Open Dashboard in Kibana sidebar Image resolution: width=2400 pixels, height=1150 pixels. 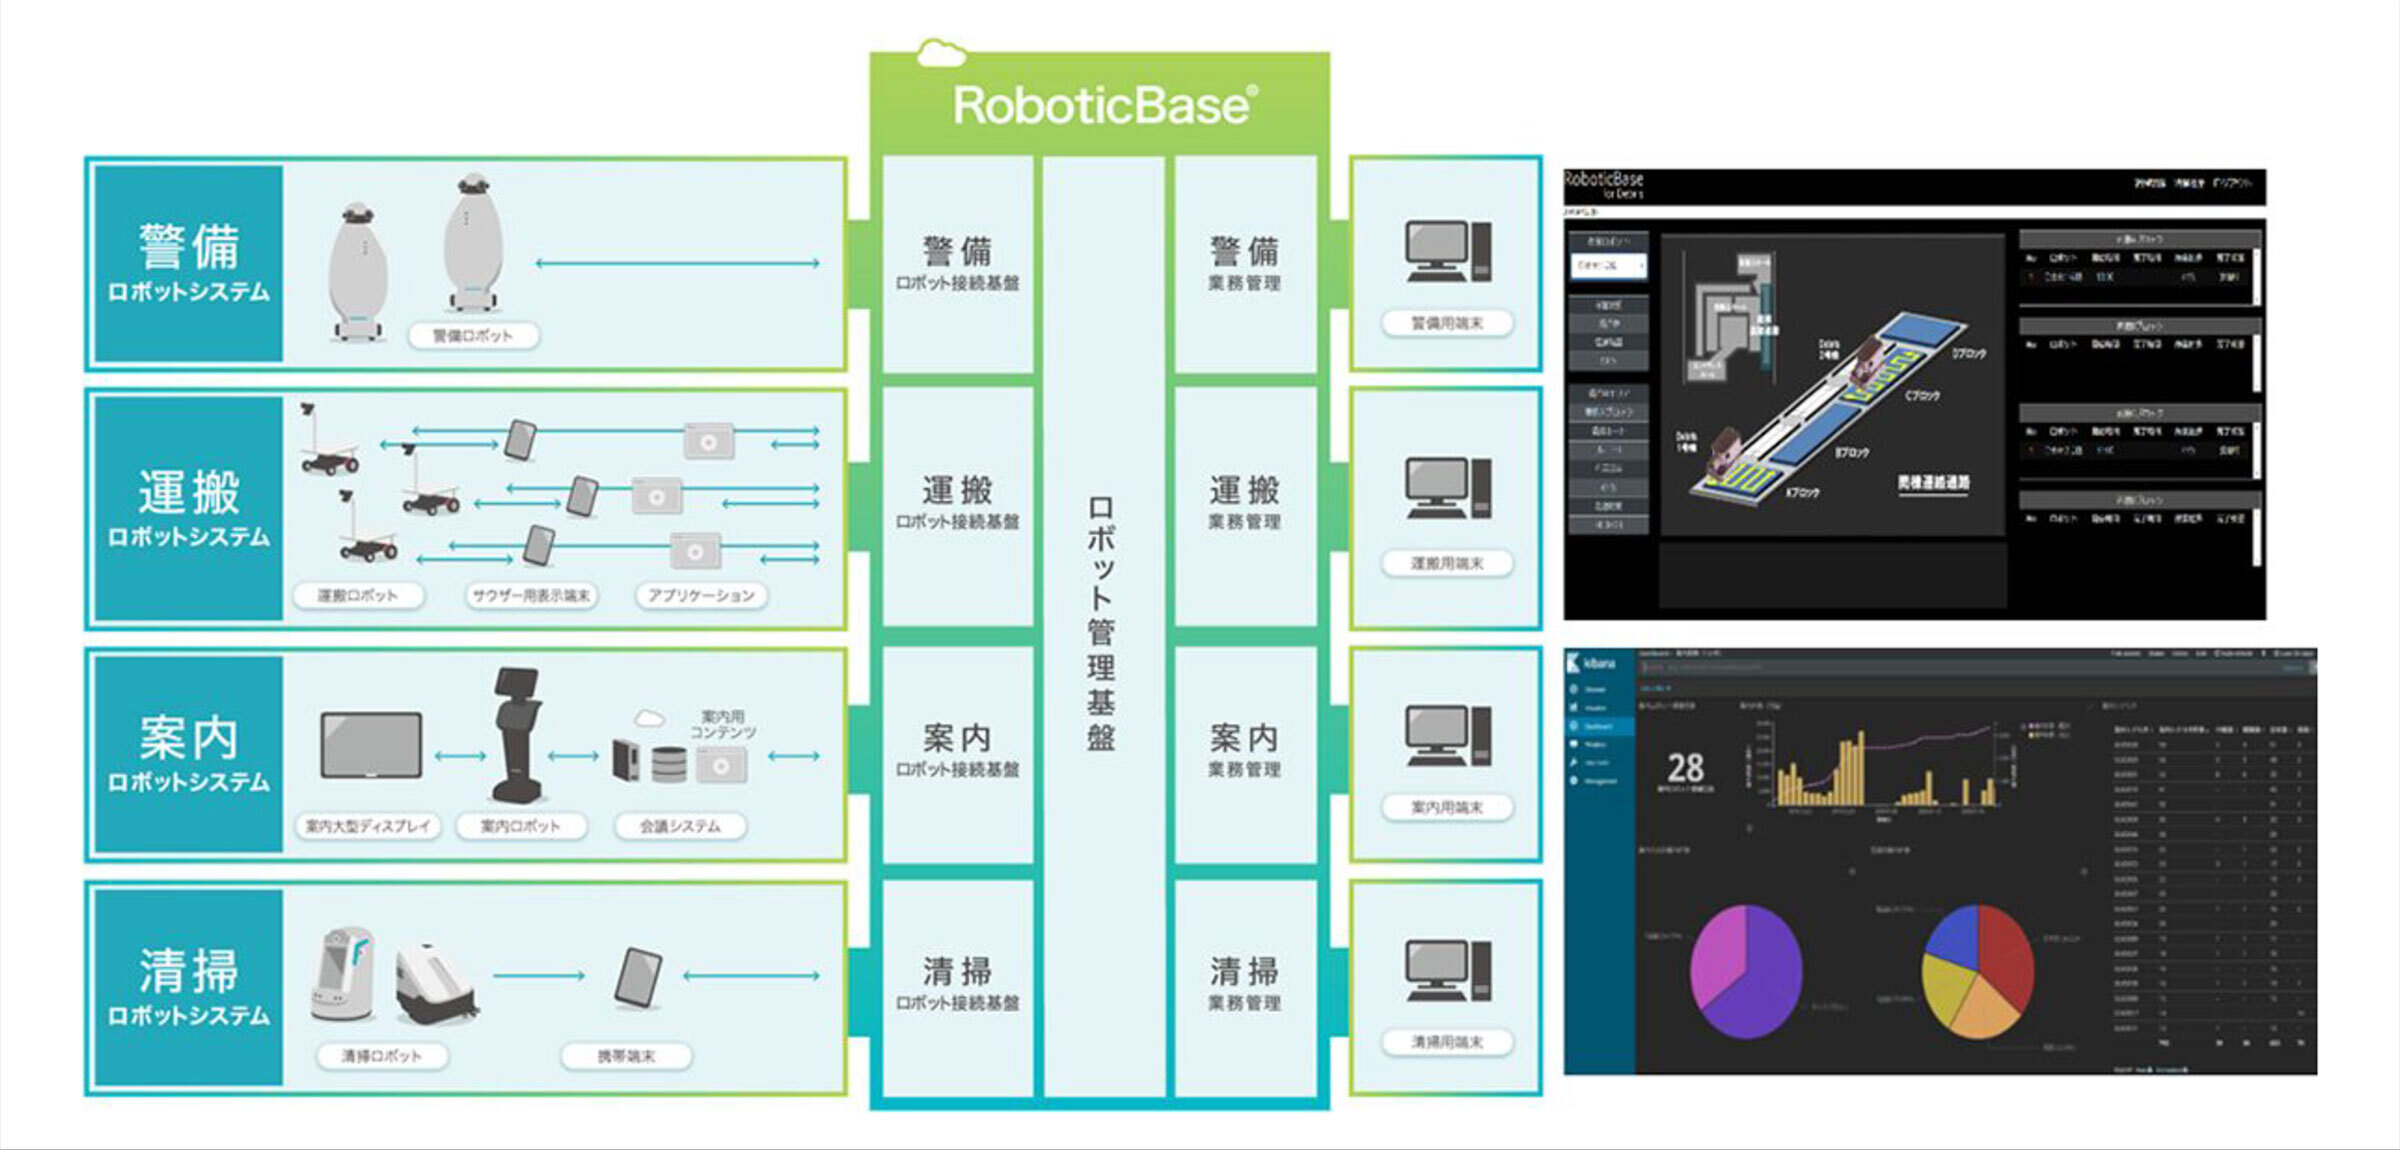1595,726
